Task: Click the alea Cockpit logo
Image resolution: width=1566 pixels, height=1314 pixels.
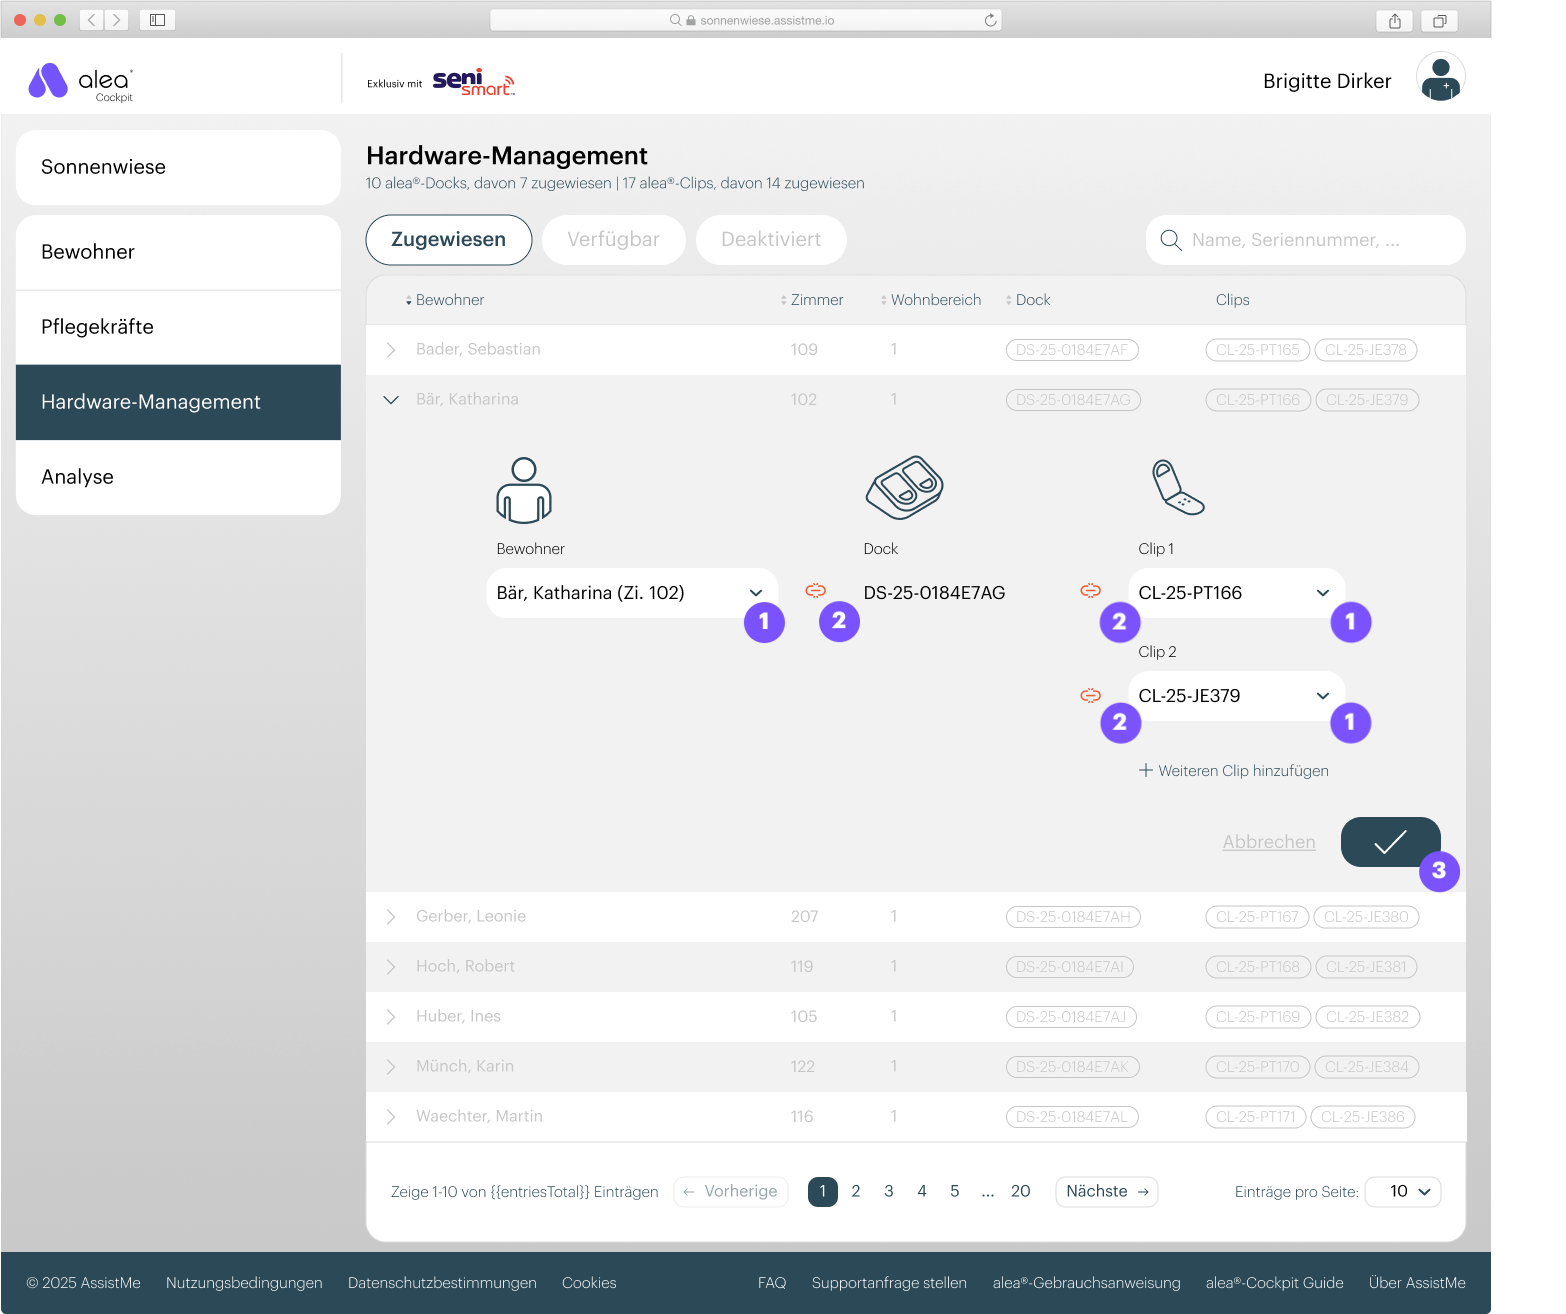Action: point(81,82)
